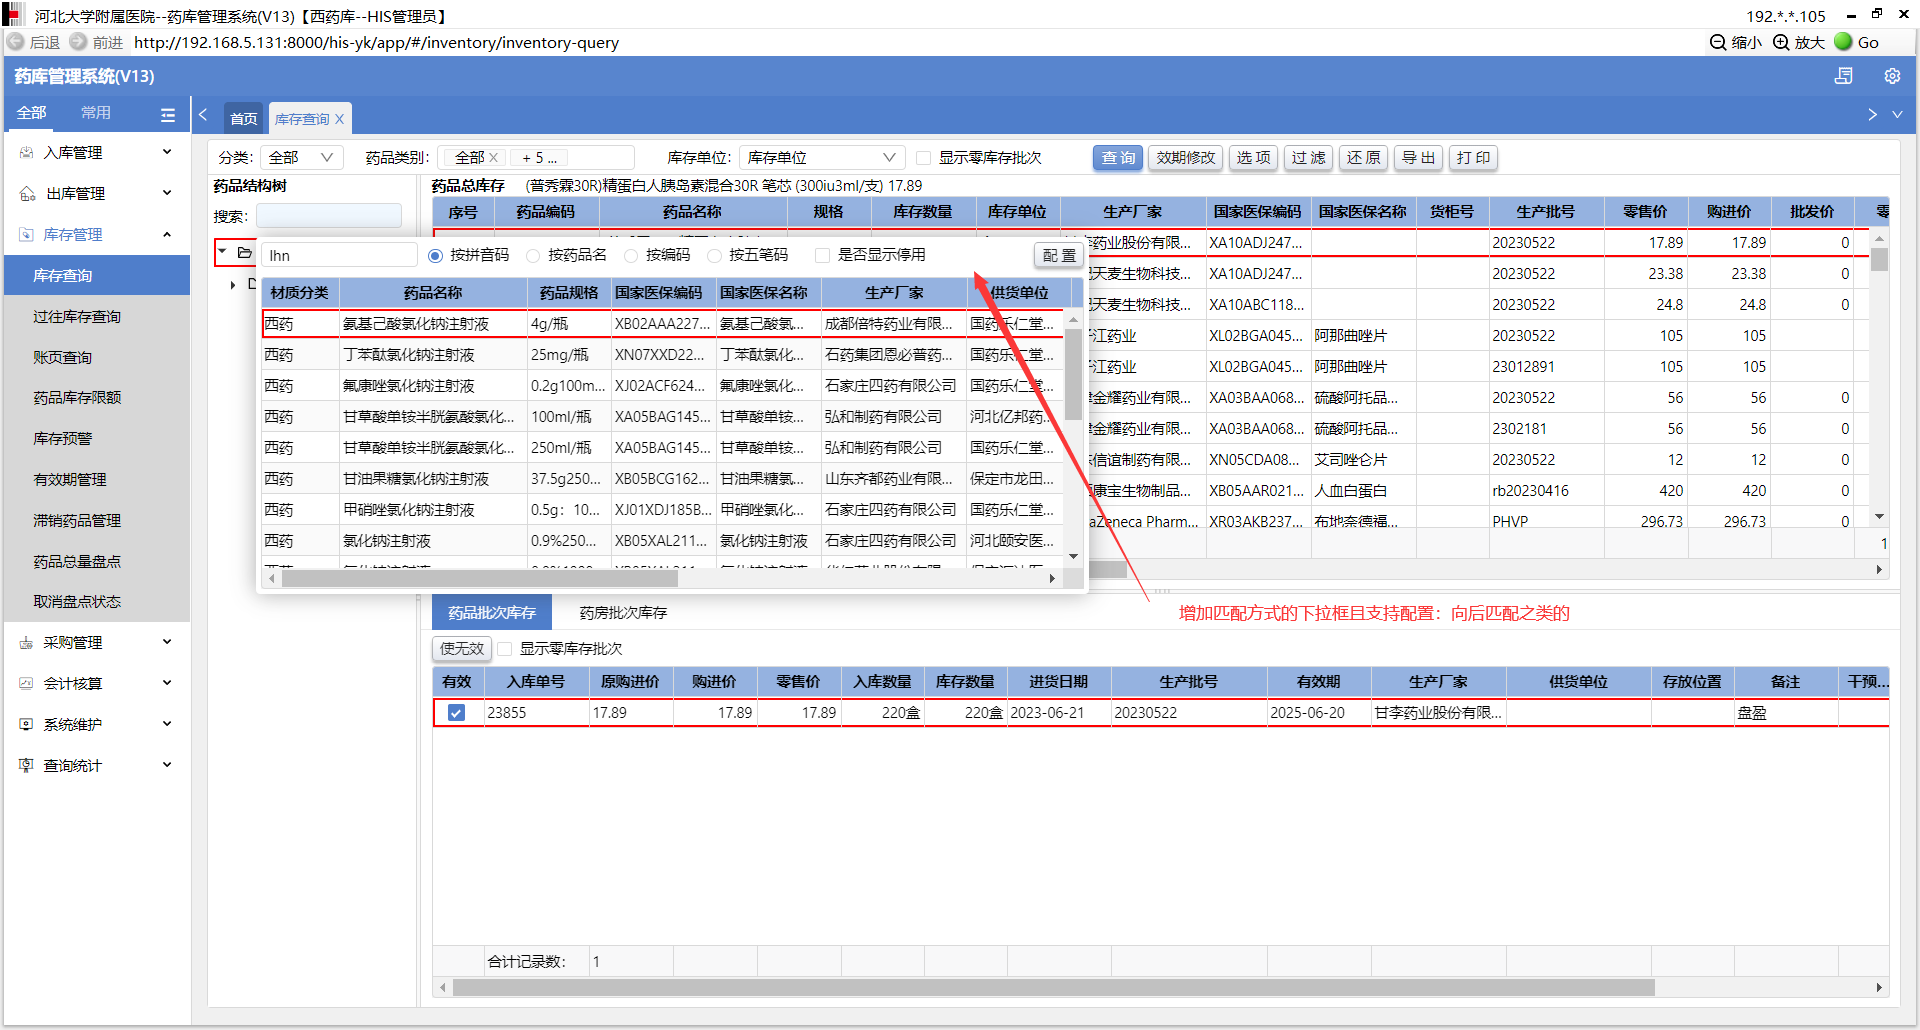This screenshot has width=1920, height=1030.
Task: Open the 分类 dropdown showing 全部
Action: (x=301, y=158)
